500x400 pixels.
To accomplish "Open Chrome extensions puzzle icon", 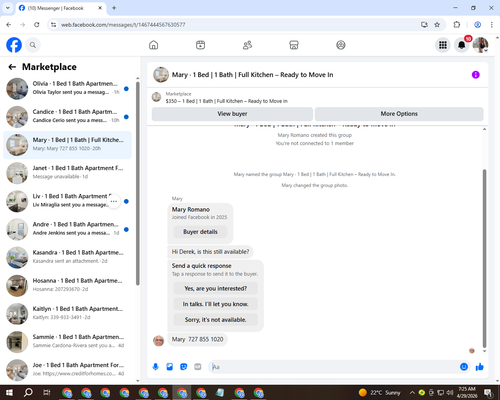I will [457, 25].
